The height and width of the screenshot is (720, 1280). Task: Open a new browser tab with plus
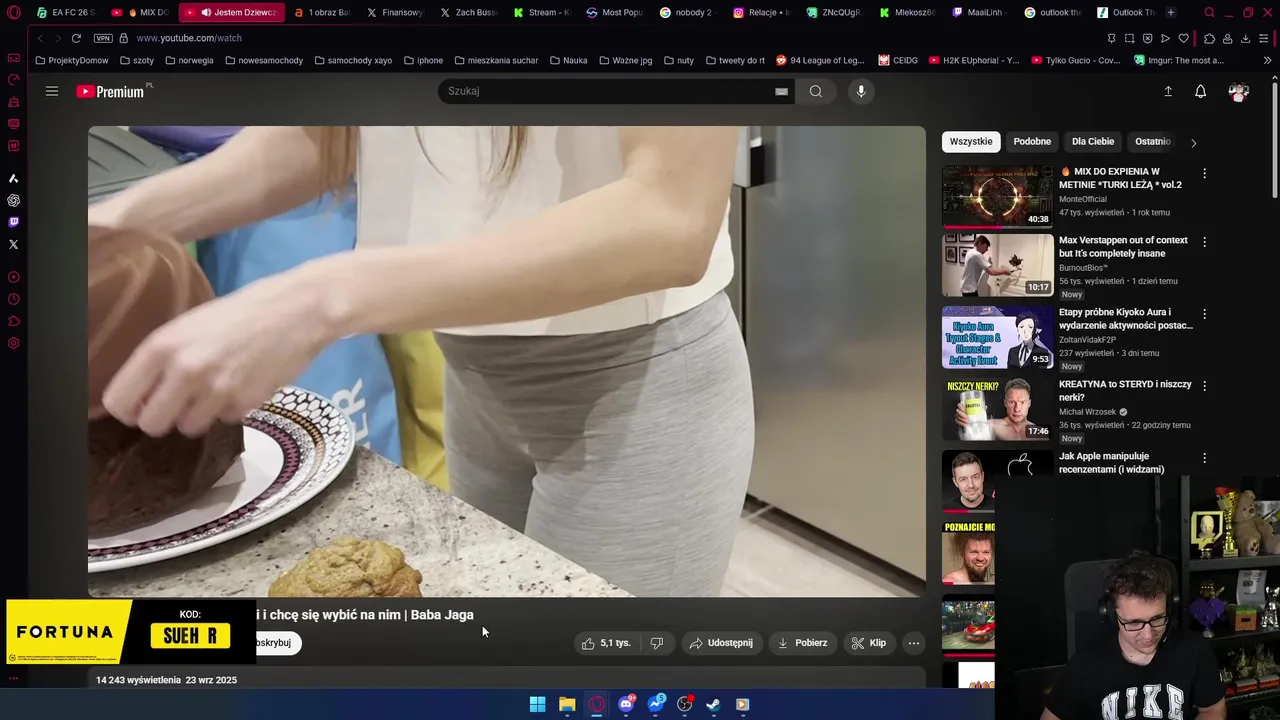[x=1171, y=13]
